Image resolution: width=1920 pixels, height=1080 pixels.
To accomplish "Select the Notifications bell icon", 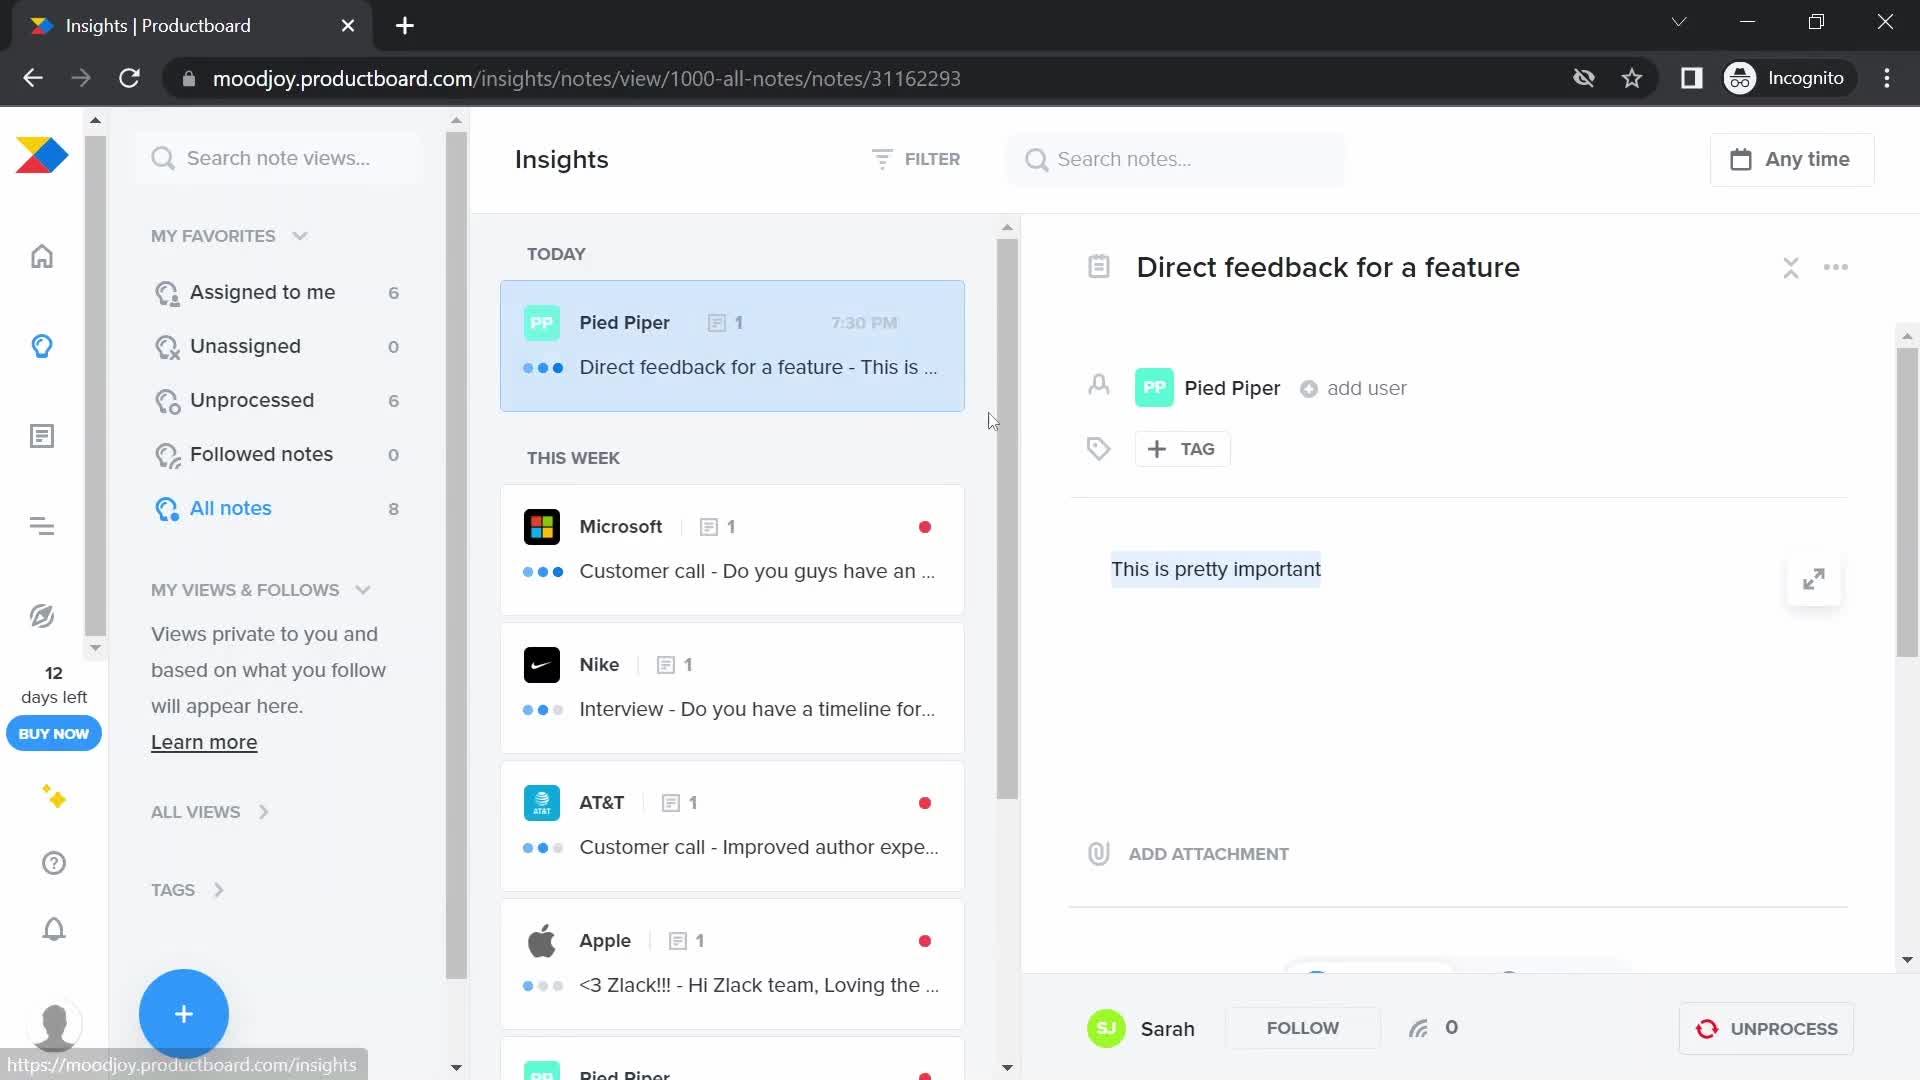I will click(x=53, y=930).
